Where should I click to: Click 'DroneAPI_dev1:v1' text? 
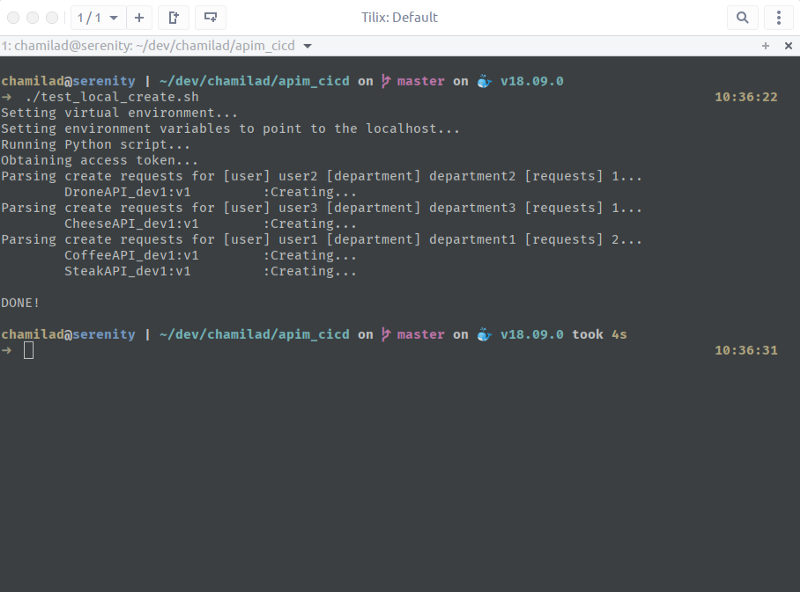pyautogui.click(x=128, y=192)
